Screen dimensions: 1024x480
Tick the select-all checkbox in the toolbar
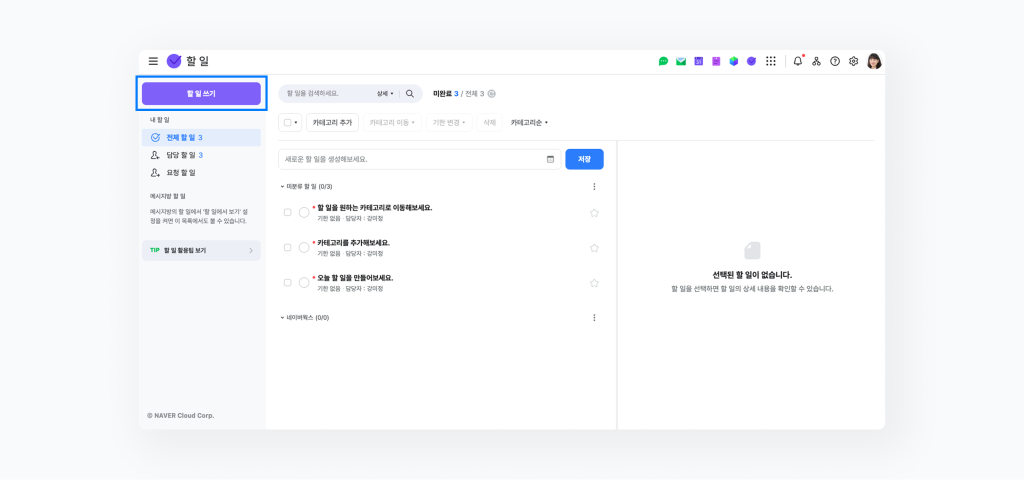(x=287, y=123)
